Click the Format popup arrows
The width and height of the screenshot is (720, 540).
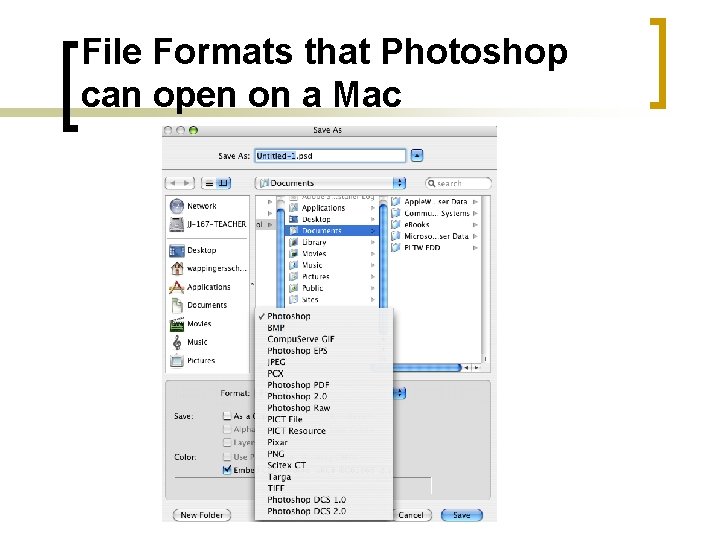click(399, 393)
